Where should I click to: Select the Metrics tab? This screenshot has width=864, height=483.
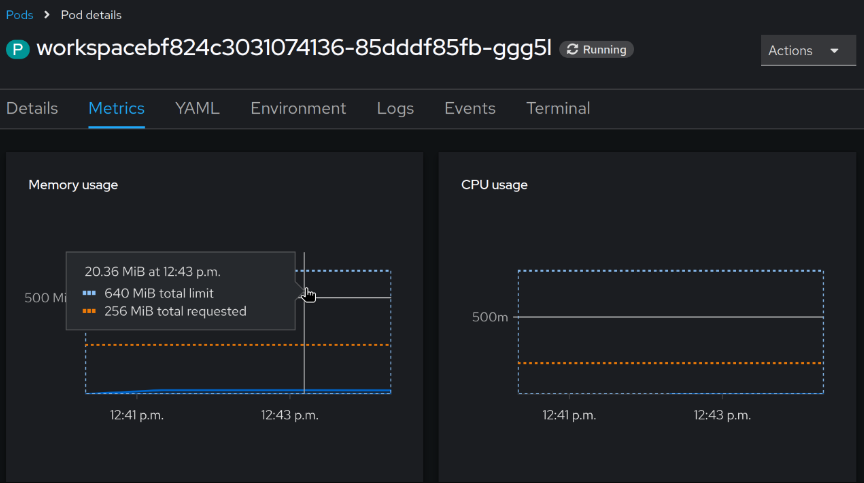116,108
